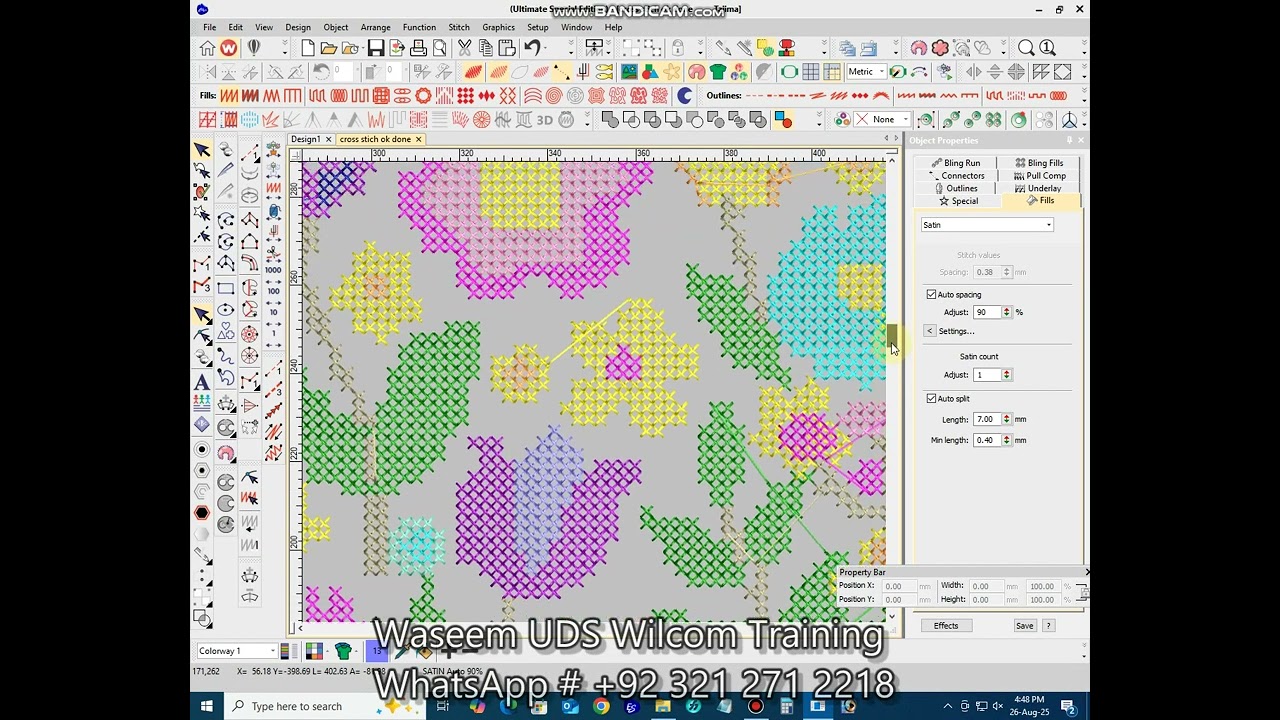This screenshot has width=1280, height=720.
Task: Open the taskbar notification center icon
Action: pos(1069,707)
